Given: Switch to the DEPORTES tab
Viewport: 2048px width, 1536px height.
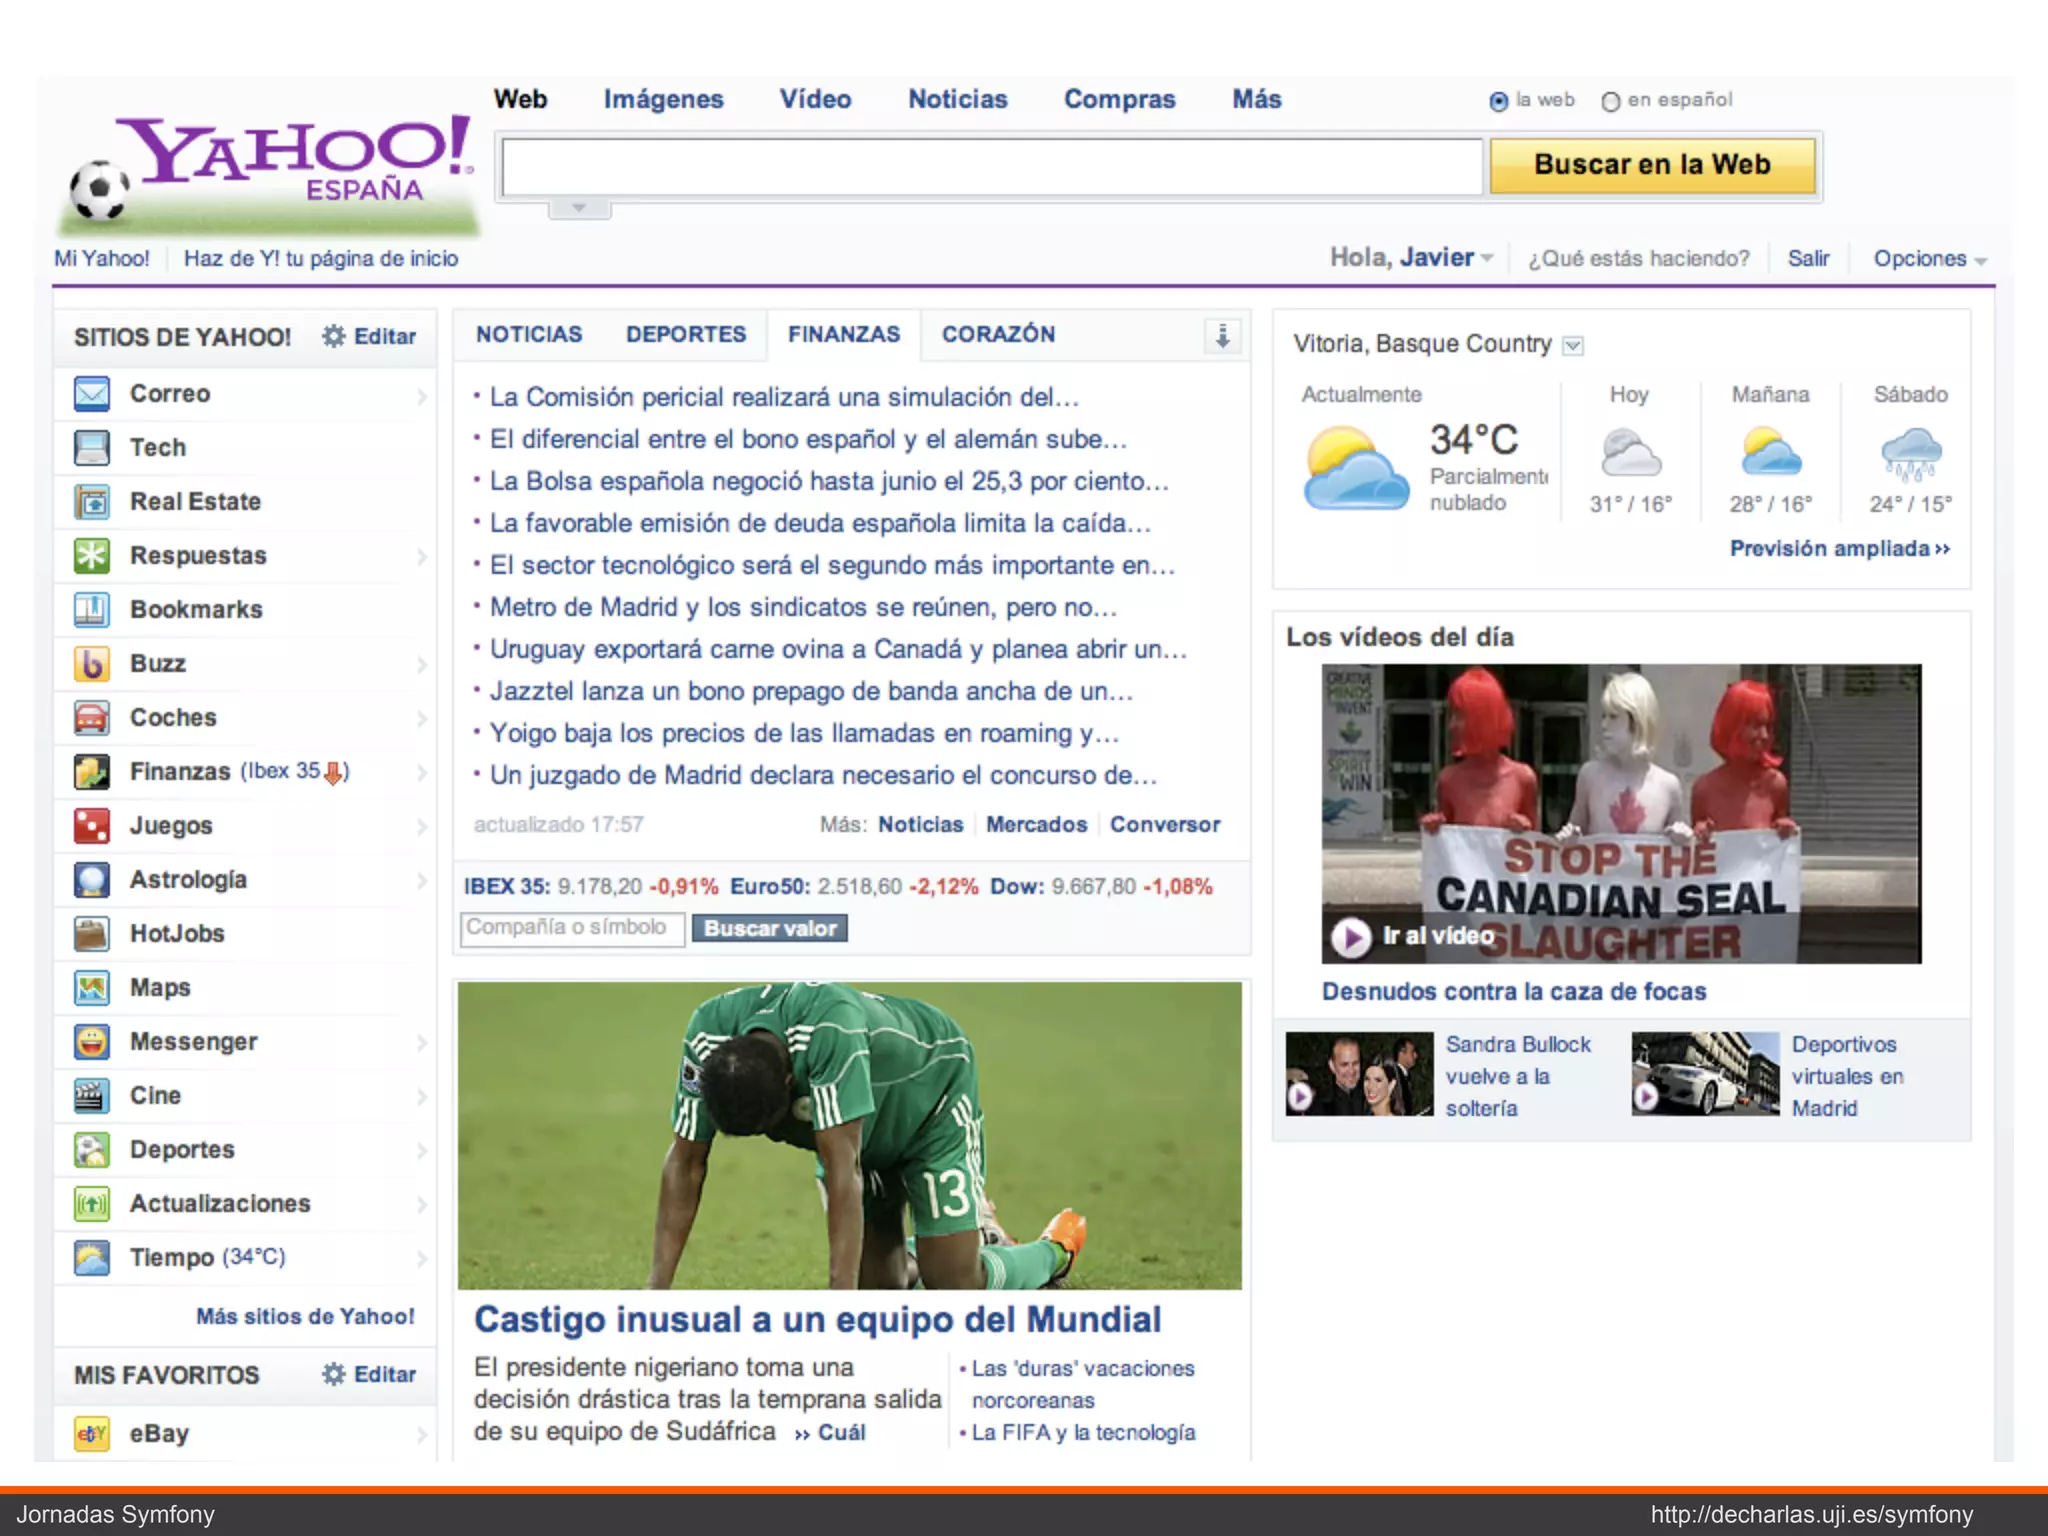Looking at the screenshot, I should point(686,334).
